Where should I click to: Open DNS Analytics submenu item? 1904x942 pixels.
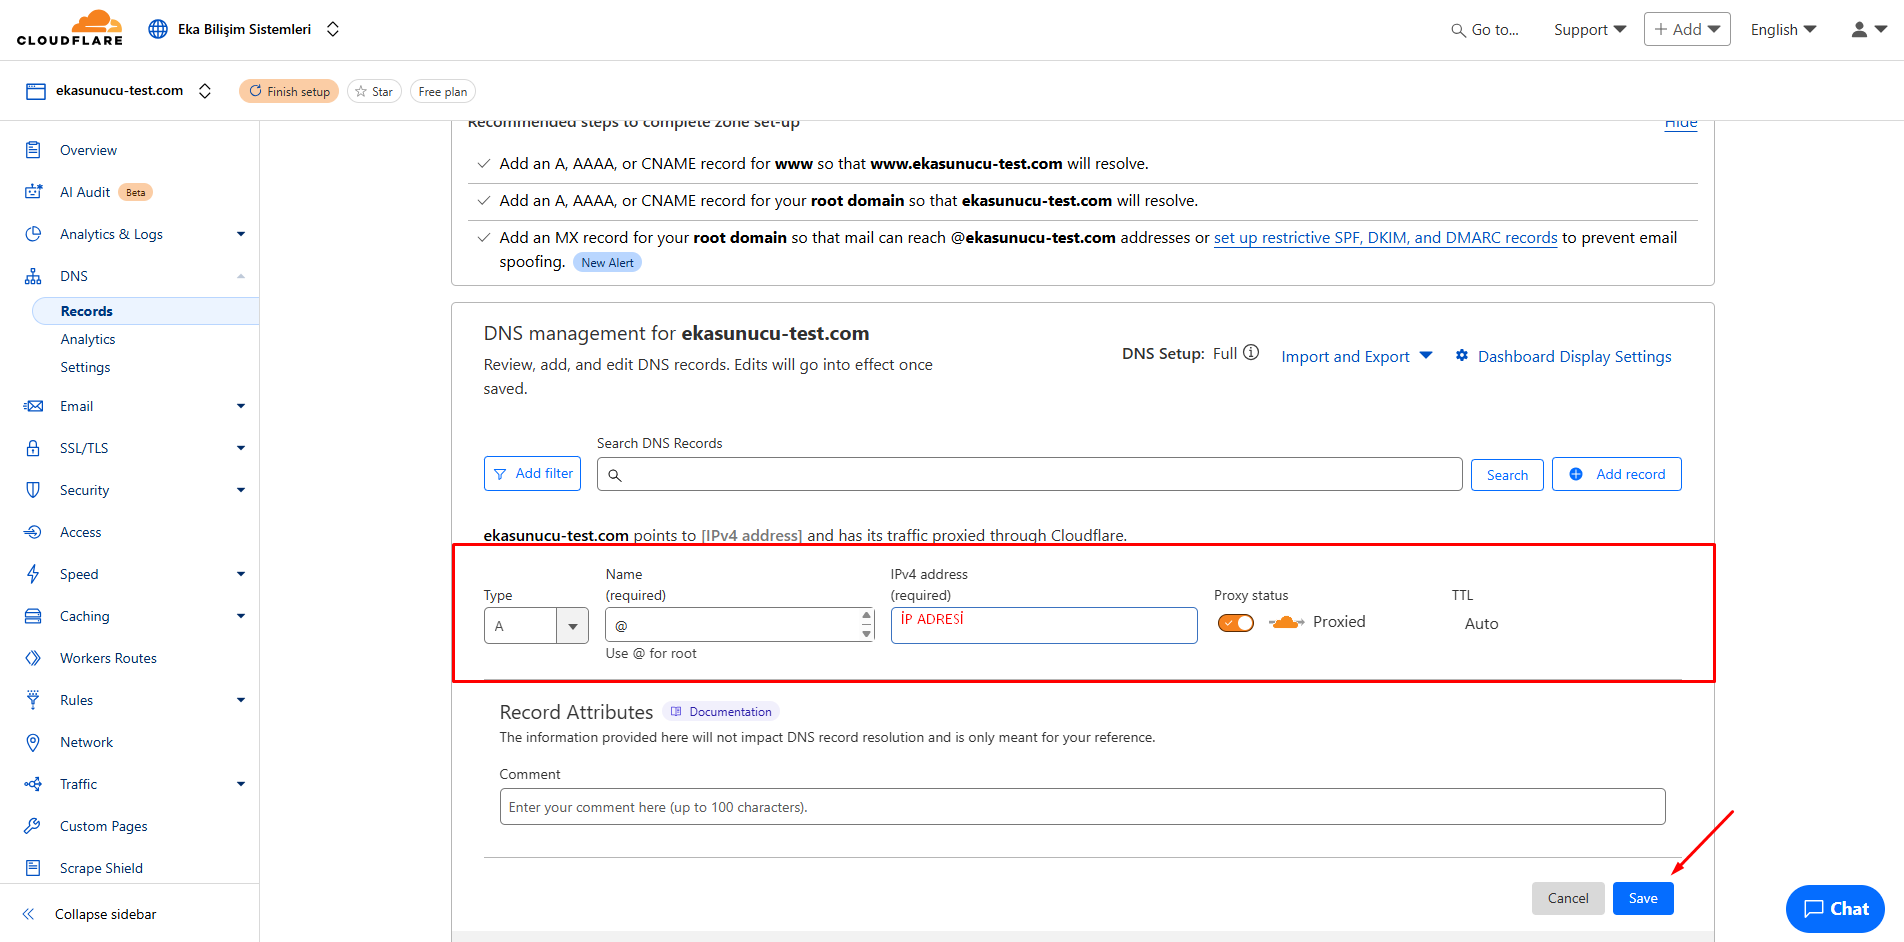pos(88,339)
